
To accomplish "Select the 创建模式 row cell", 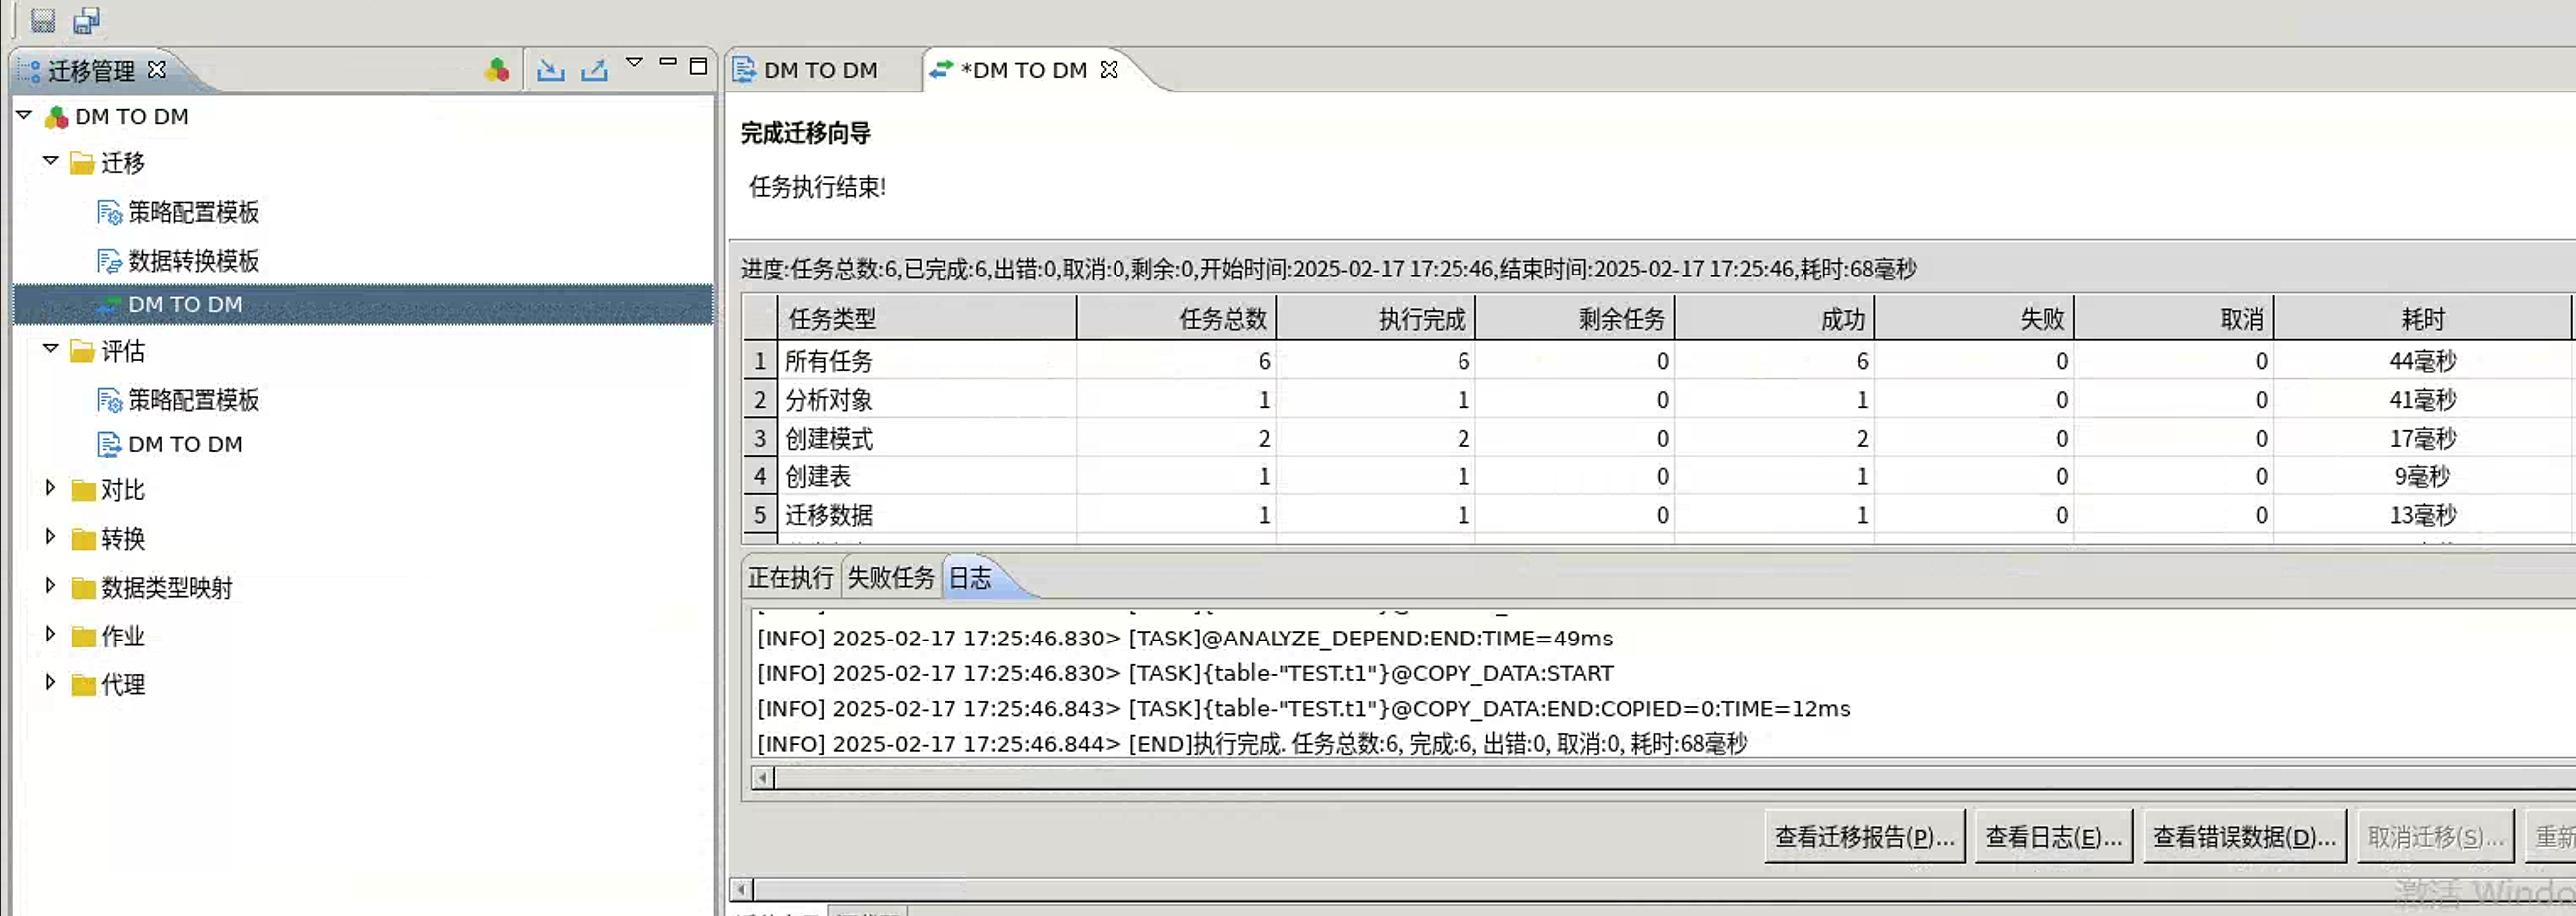I will coord(927,438).
